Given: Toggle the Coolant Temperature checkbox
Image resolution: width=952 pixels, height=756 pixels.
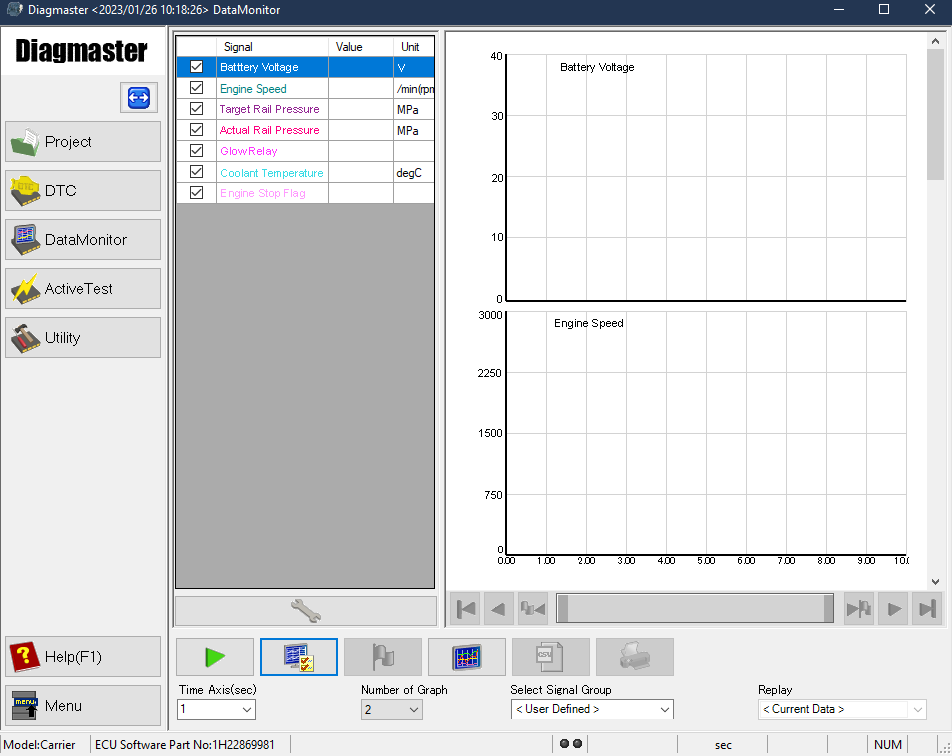Looking at the screenshot, I should point(196,172).
